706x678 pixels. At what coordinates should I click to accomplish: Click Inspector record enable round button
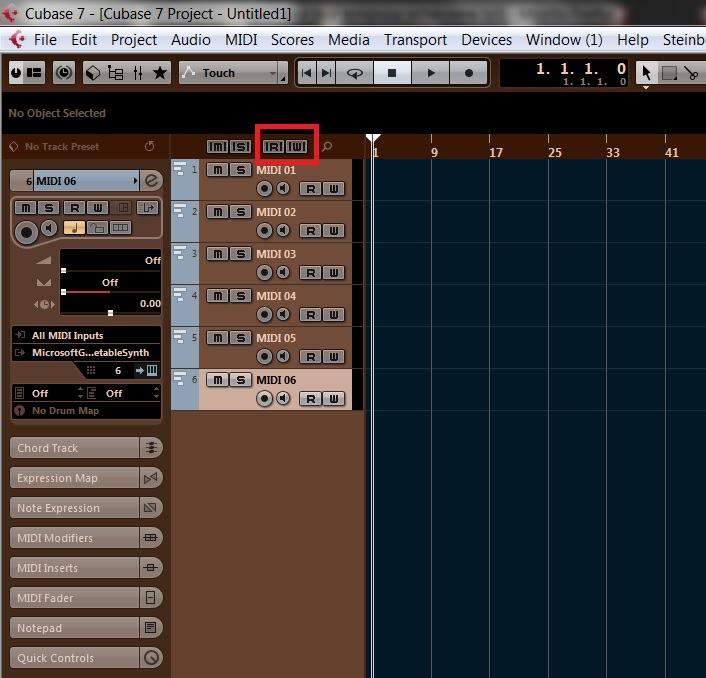coord(27,232)
